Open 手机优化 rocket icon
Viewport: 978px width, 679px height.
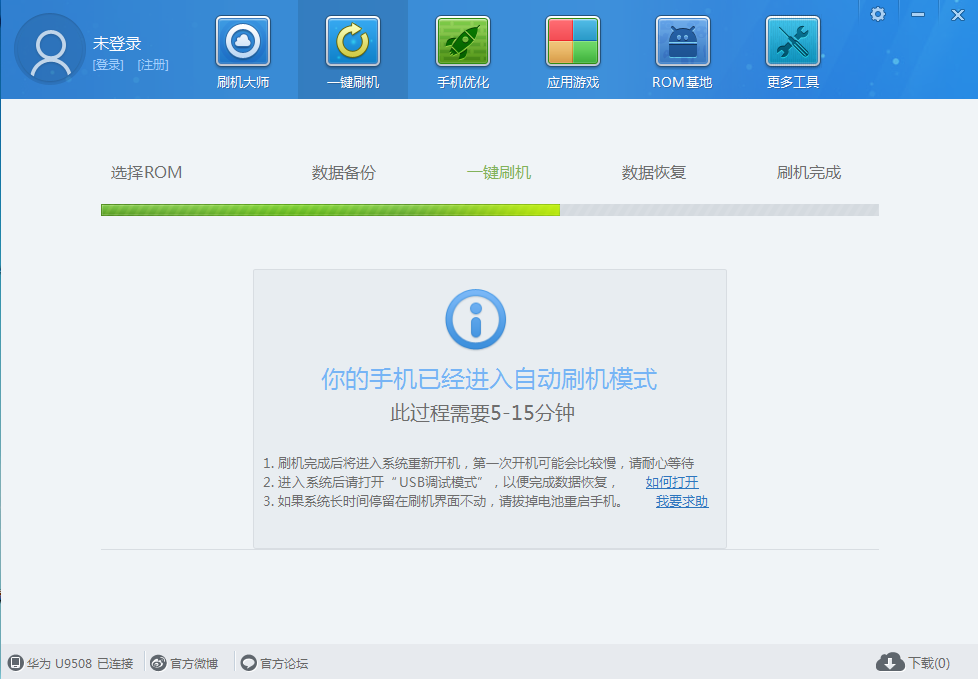[x=463, y=43]
